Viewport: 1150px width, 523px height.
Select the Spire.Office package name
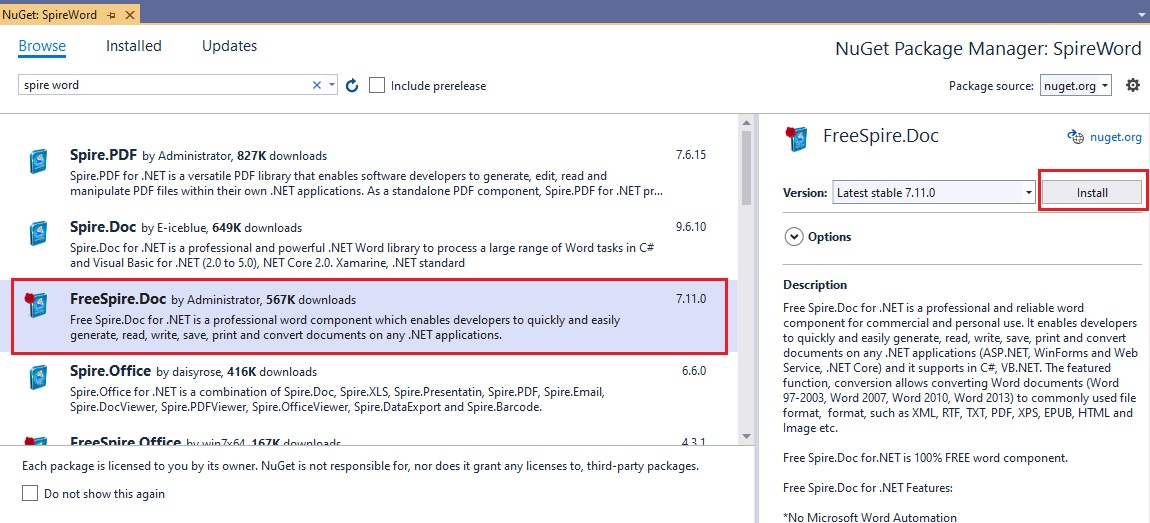click(x=110, y=371)
